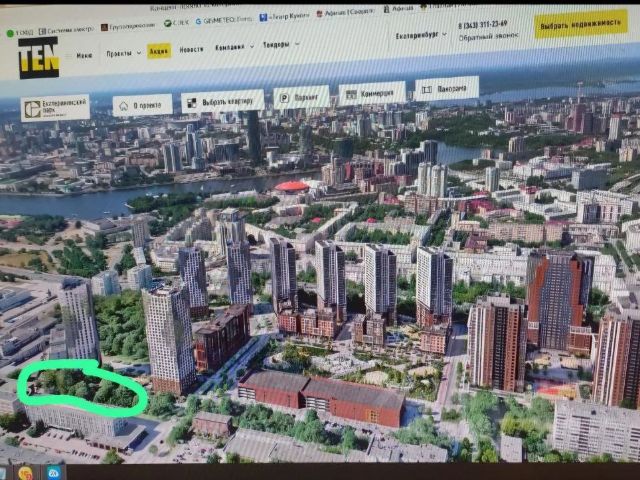Click the P parking icon

[284, 98]
